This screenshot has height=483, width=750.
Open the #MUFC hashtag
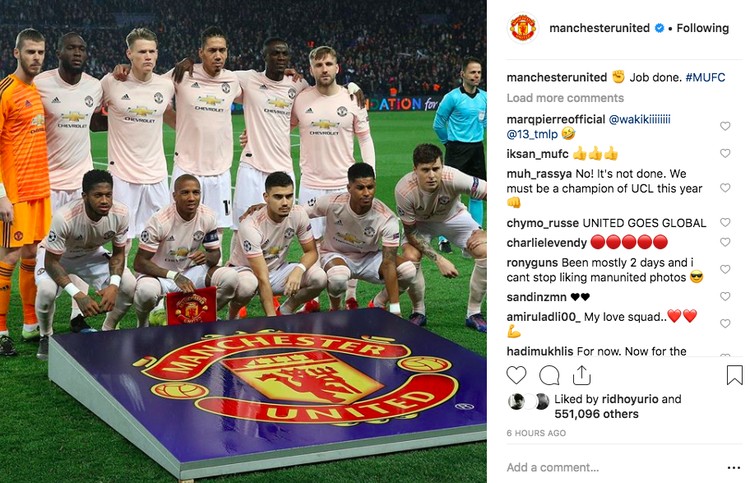coord(705,77)
